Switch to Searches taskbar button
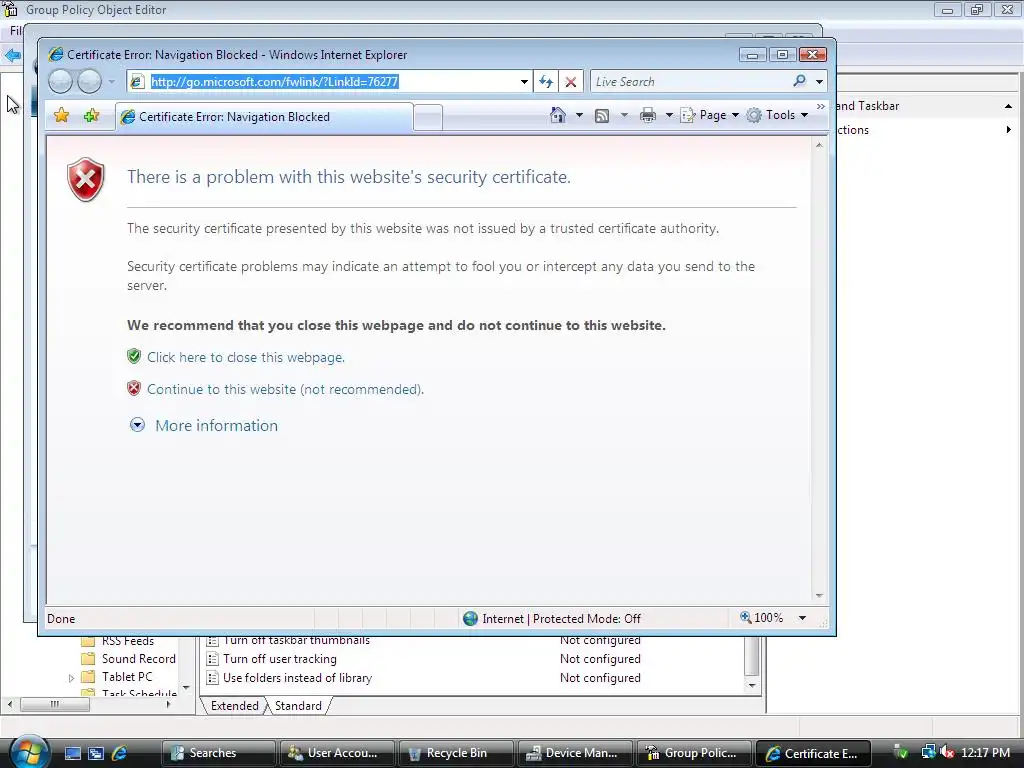 coord(217,753)
